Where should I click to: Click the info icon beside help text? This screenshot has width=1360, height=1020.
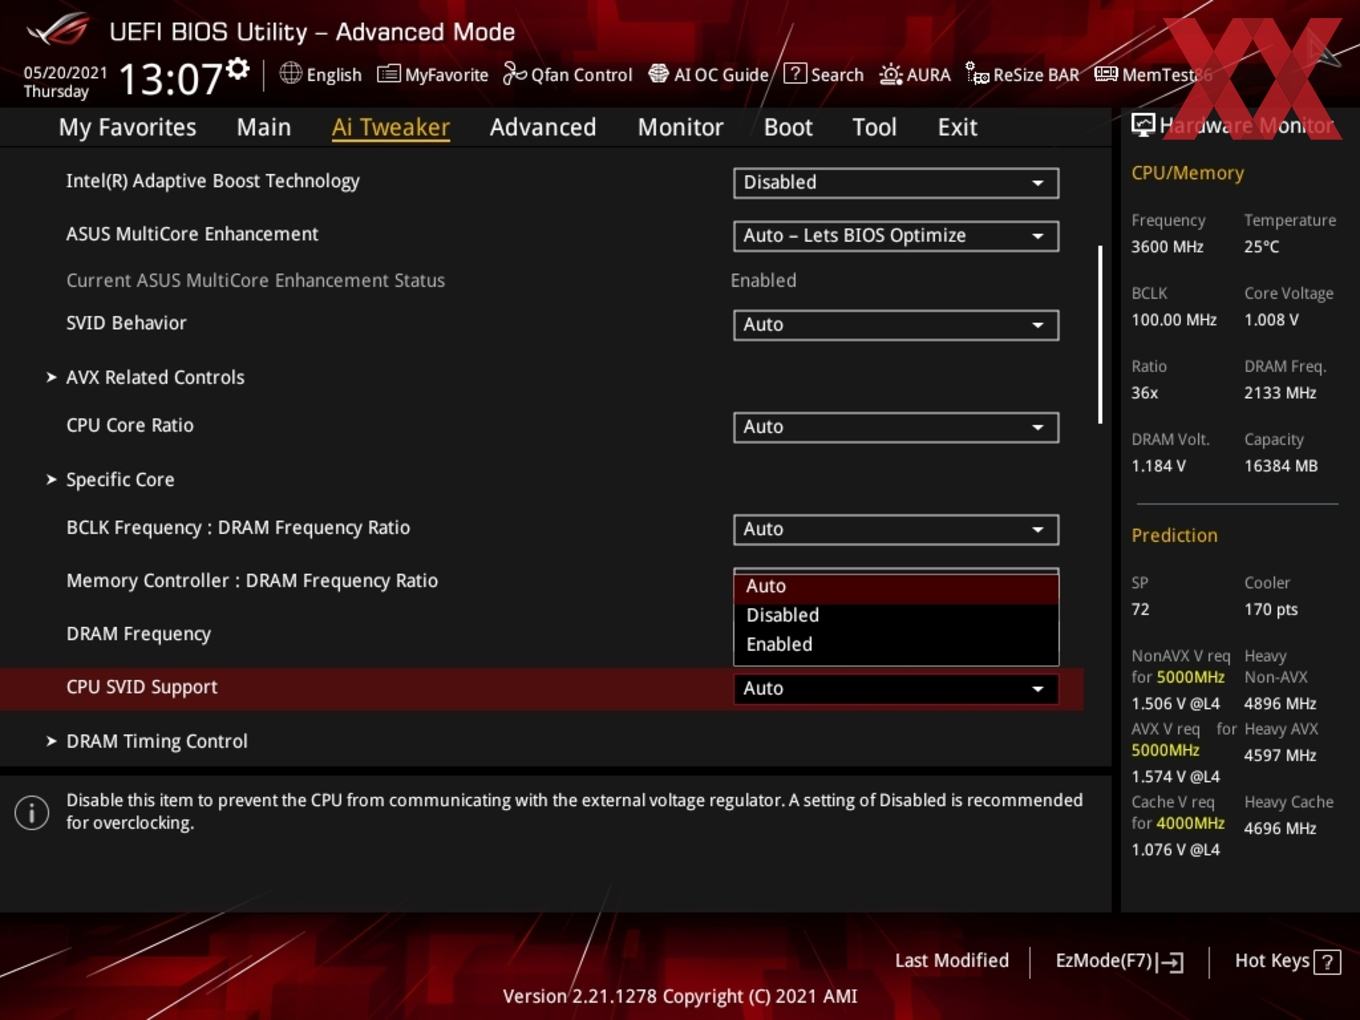coord(32,813)
